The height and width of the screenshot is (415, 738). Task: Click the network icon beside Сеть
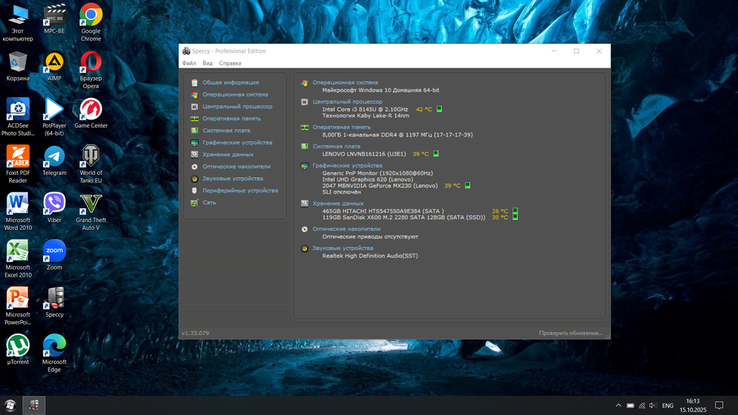(x=194, y=203)
